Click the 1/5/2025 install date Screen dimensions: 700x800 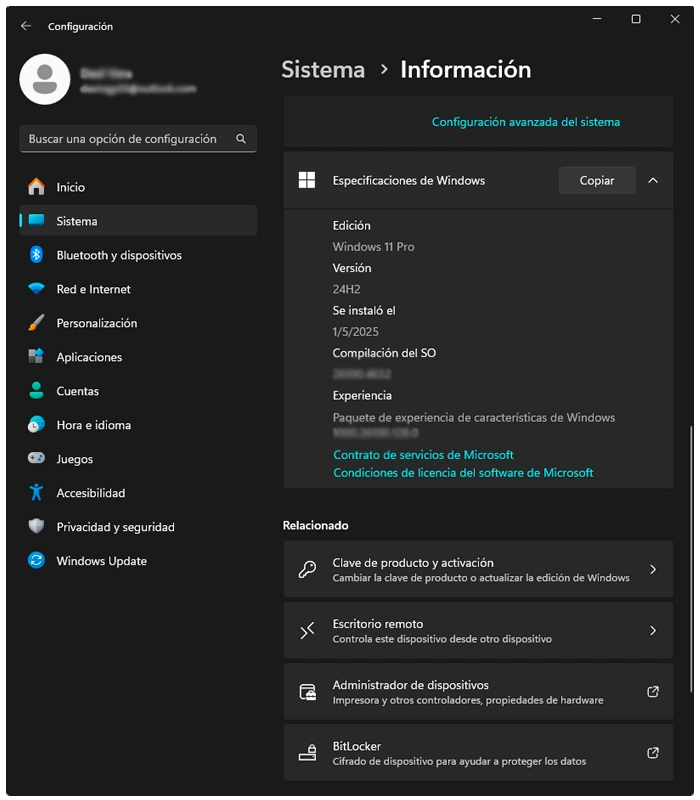pos(356,332)
